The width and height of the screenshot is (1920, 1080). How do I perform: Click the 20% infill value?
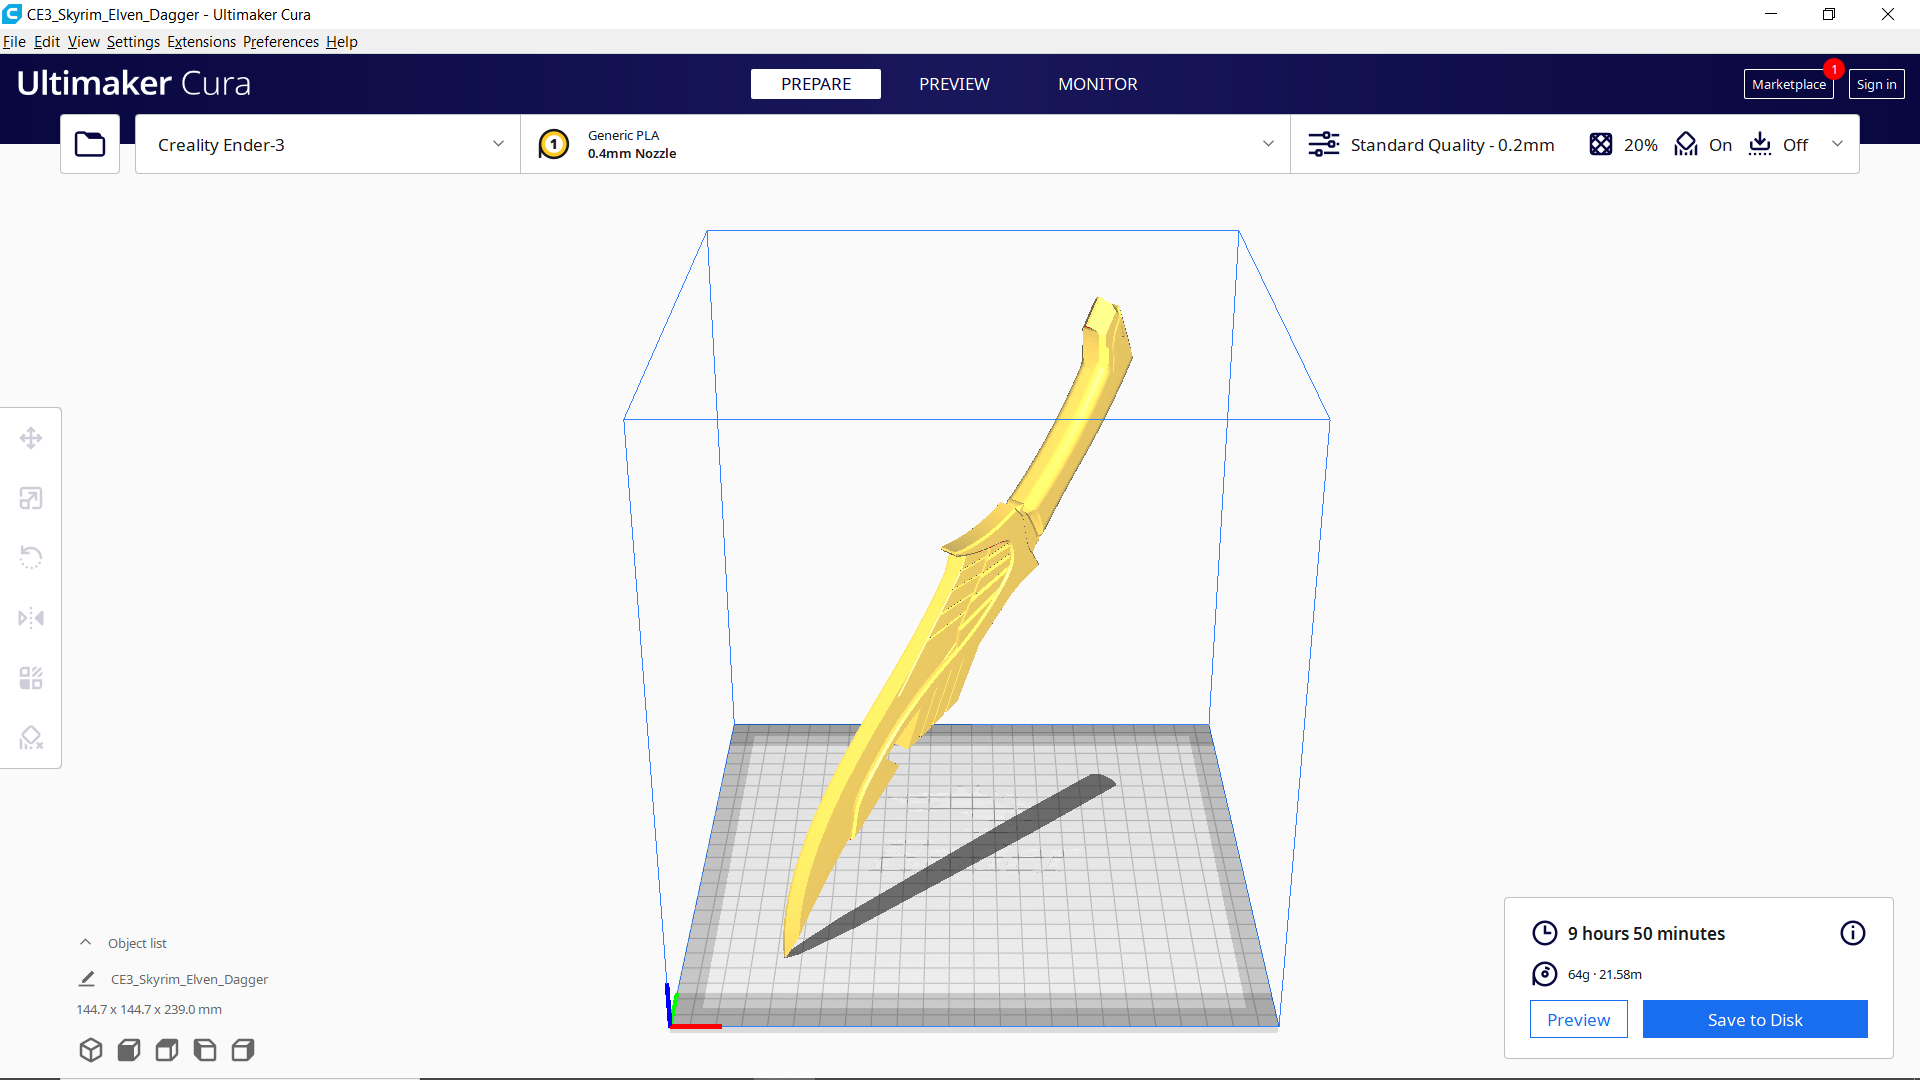[1640, 145]
